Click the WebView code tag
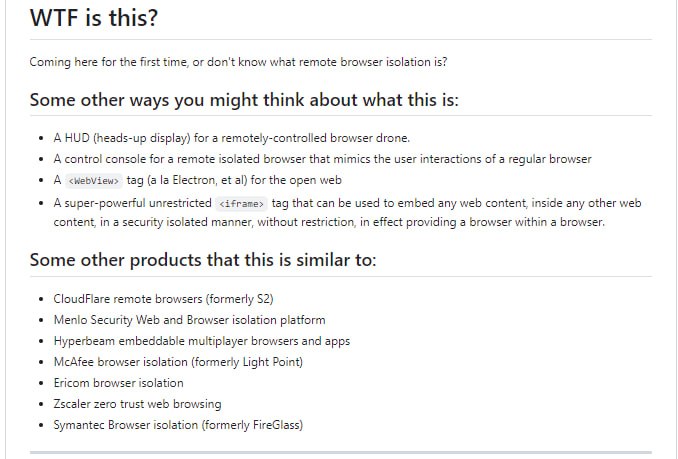Screen dimensions: 678x459 [93, 181]
